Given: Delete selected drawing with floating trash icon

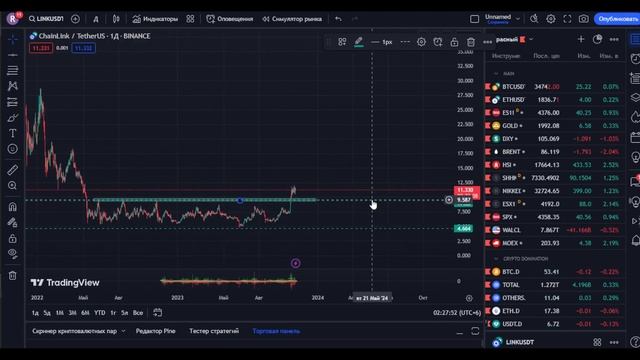Looking at the screenshot, I should pyautogui.click(x=471, y=42).
